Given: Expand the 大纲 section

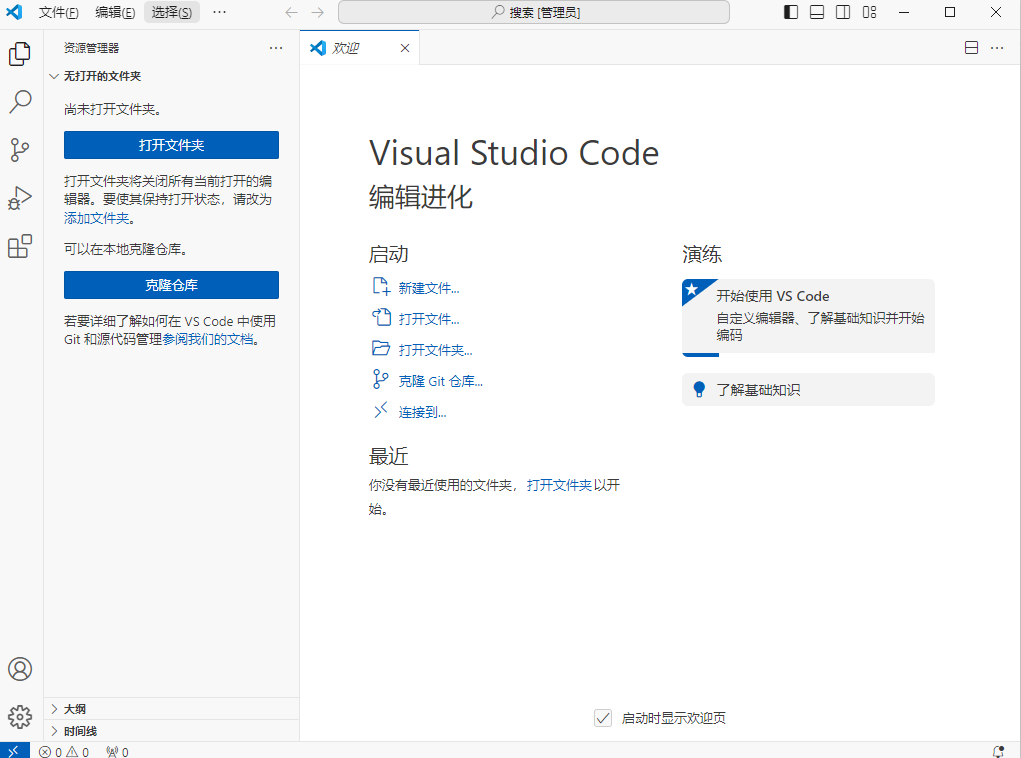Looking at the screenshot, I should tap(54, 709).
